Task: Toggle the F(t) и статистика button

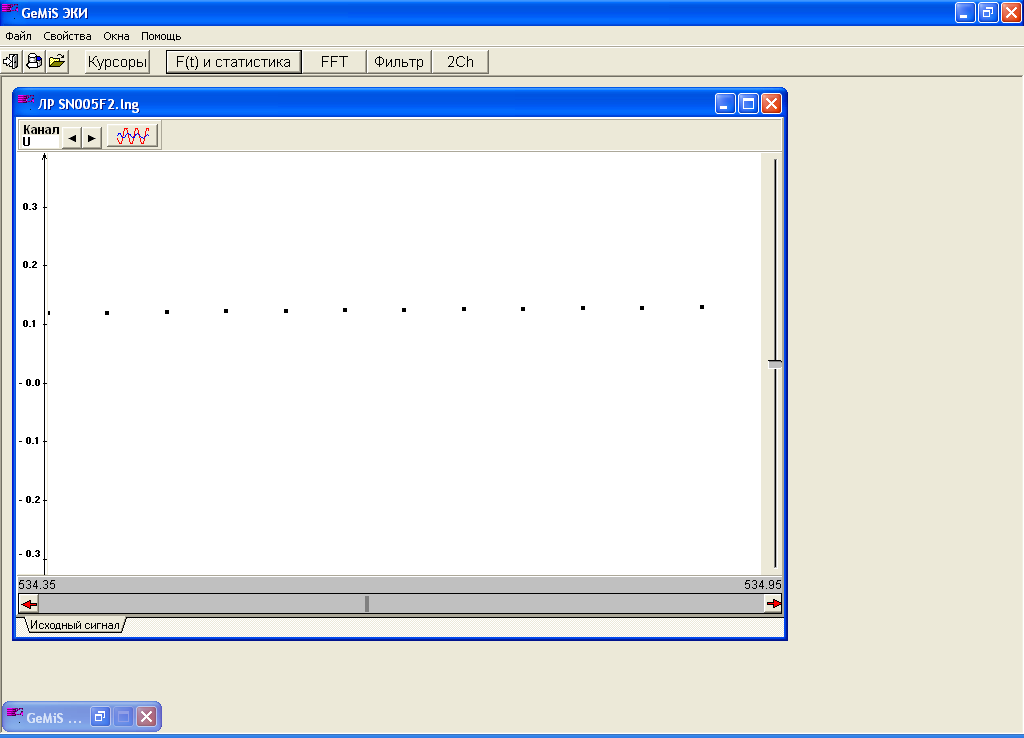Action: tap(233, 62)
